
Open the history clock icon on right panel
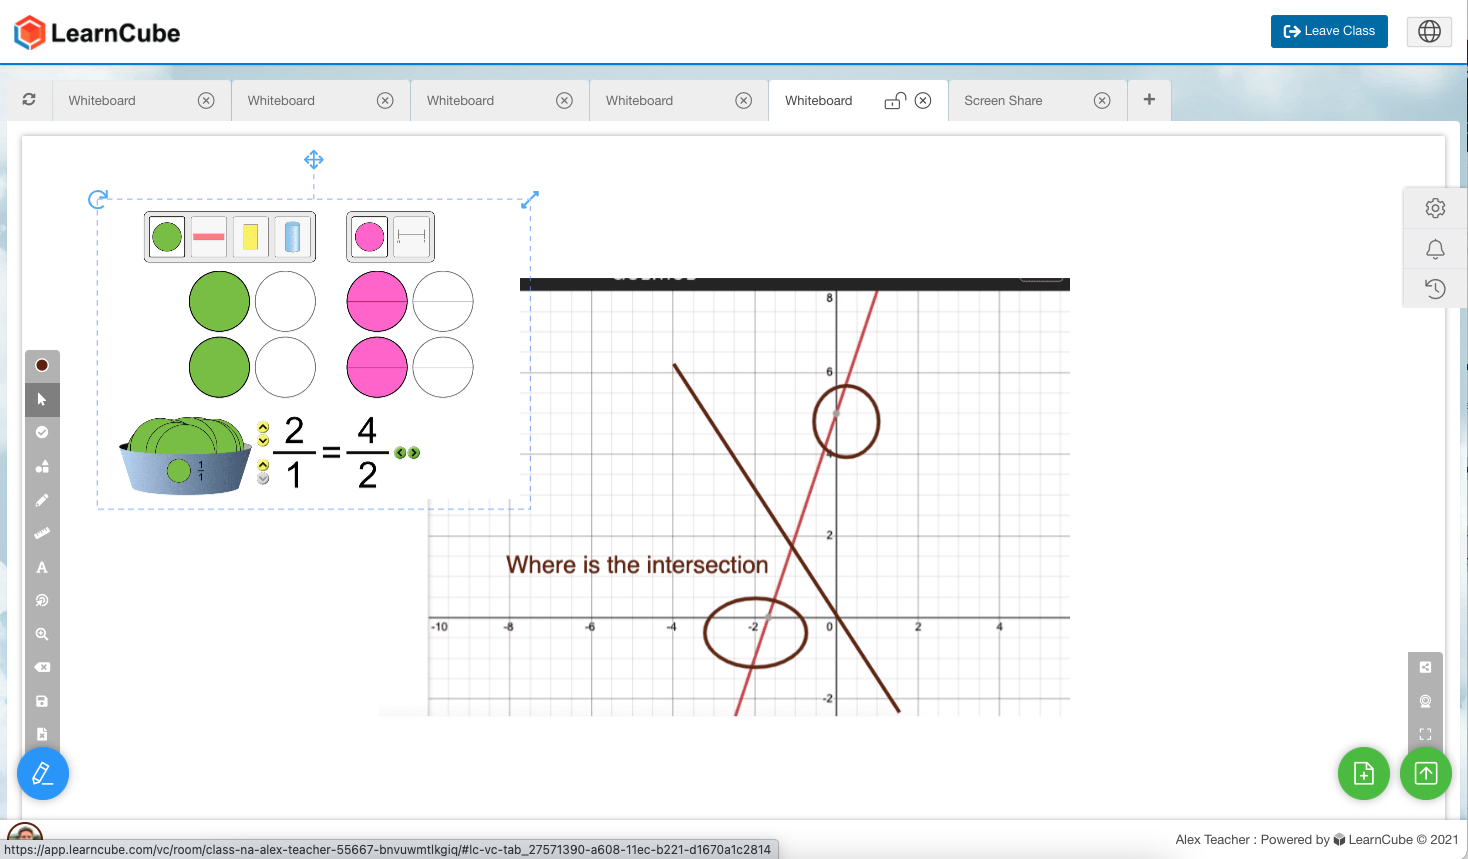(x=1435, y=289)
